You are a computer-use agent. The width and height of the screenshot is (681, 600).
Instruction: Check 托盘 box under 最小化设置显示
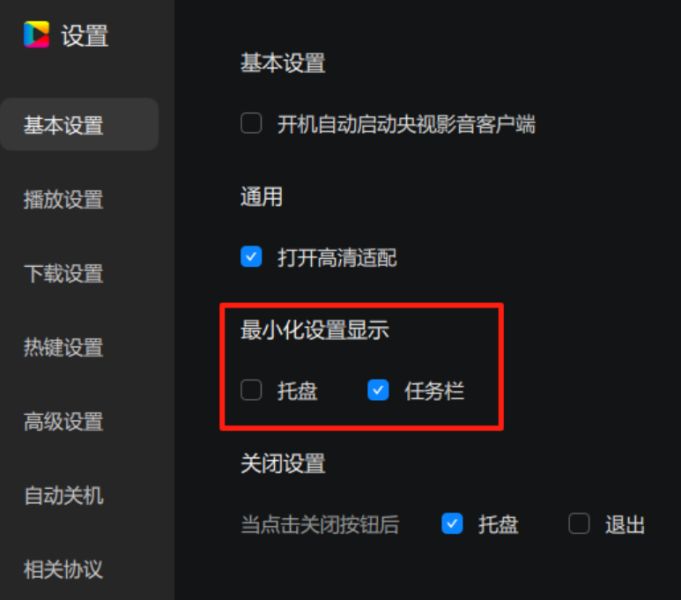251,390
